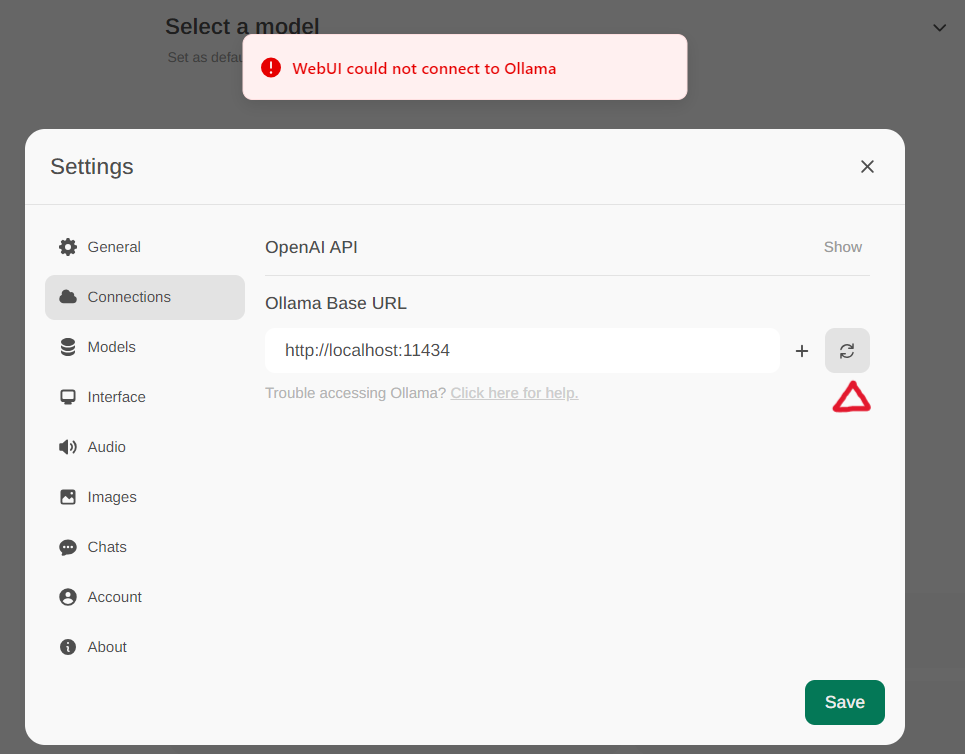This screenshot has width=965, height=754.
Task: Click the Chats speech bubble icon
Action: point(67,546)
